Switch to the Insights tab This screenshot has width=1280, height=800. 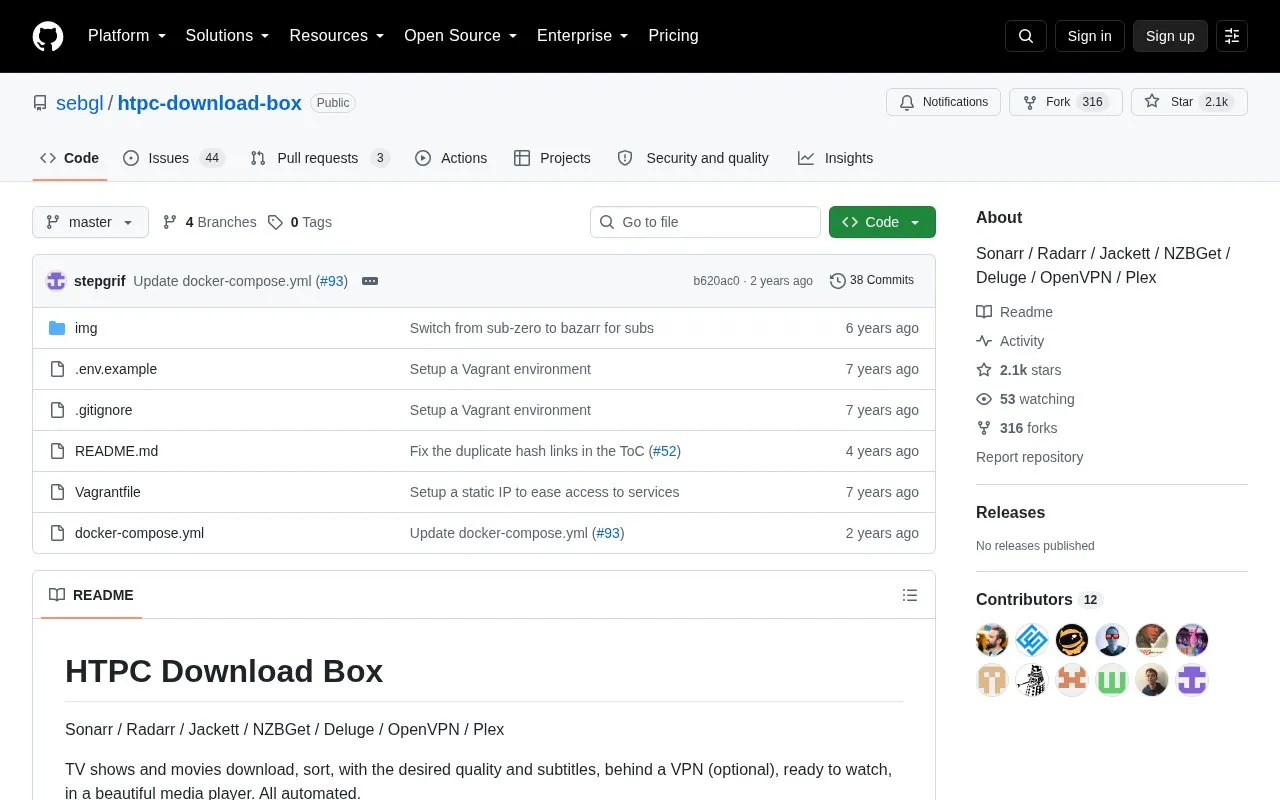[x=835, y=158]
